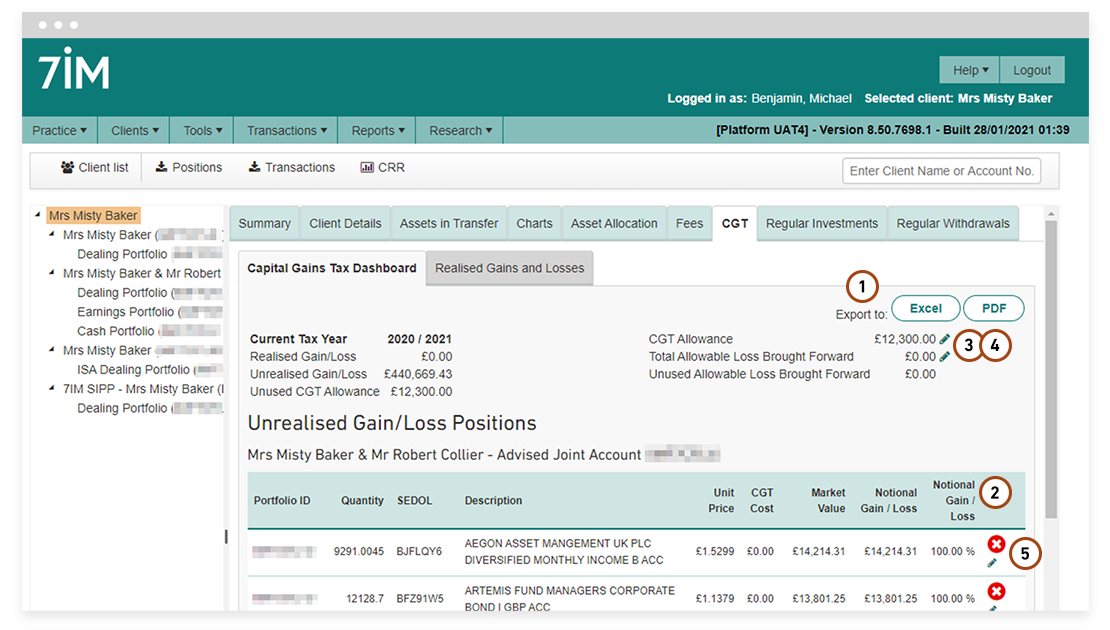Open the toolbar Transactions shortcut beside Positions
Image resolution: width=1110 pixels, height=630 pixels.
(x=292, y=168)
